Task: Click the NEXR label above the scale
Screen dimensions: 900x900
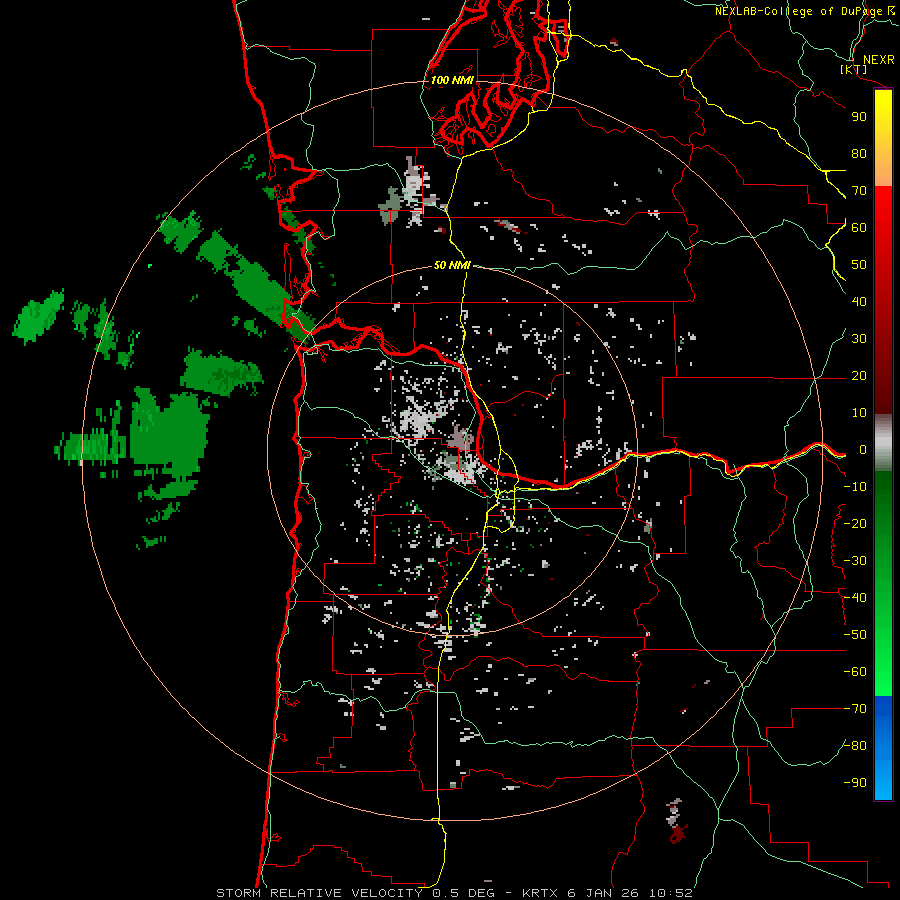Action: tap(879, 60)
